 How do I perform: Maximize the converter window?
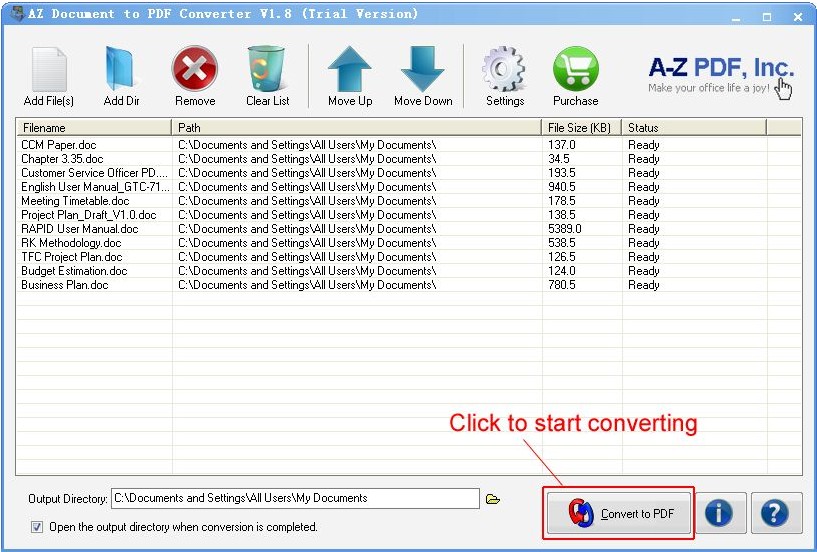click(767, 17)
